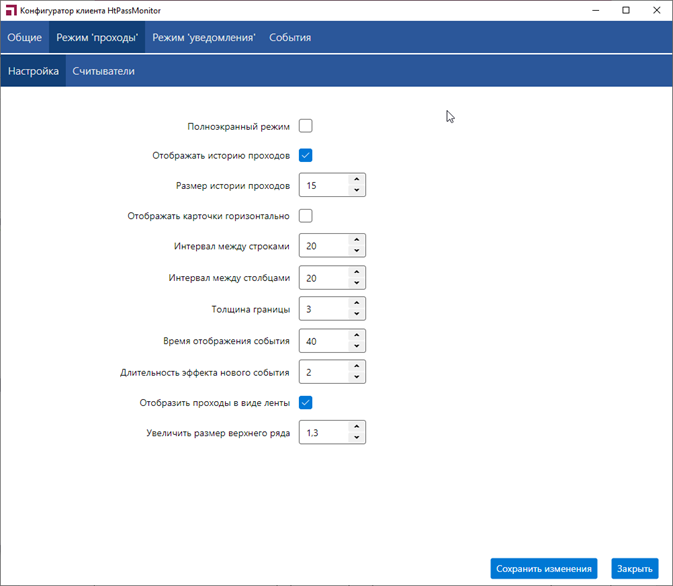
Task: Increase 'Толщина границы' using up arrow
Action: tap(356, 303)
